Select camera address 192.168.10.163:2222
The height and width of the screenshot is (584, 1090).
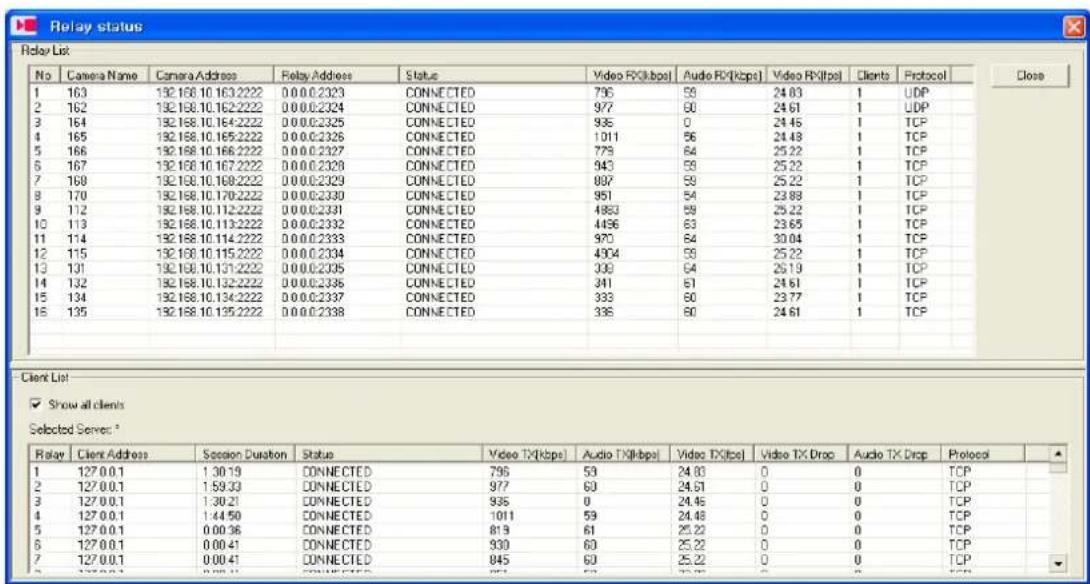(x=209, y=92)
